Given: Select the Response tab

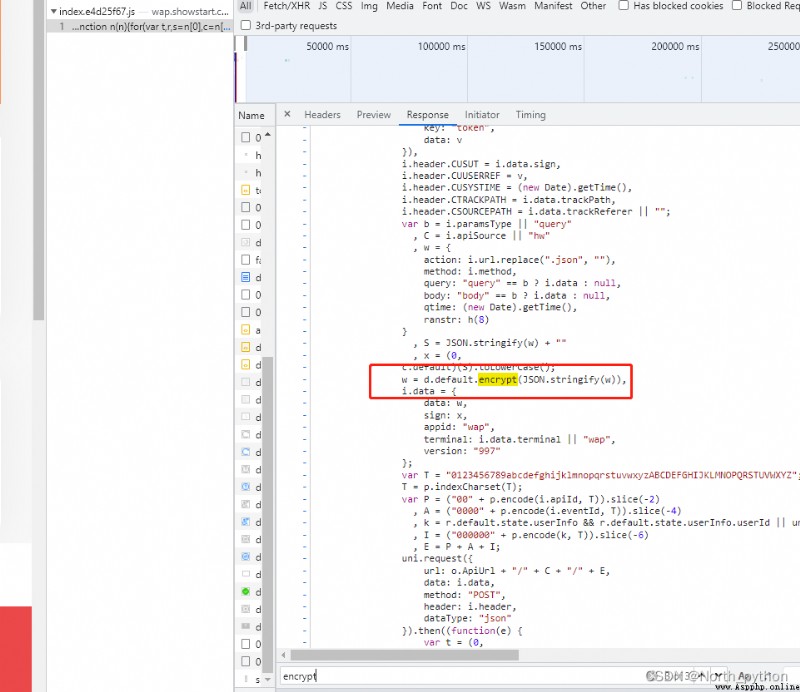Looking at the screenshot, I should click(428, 115).
